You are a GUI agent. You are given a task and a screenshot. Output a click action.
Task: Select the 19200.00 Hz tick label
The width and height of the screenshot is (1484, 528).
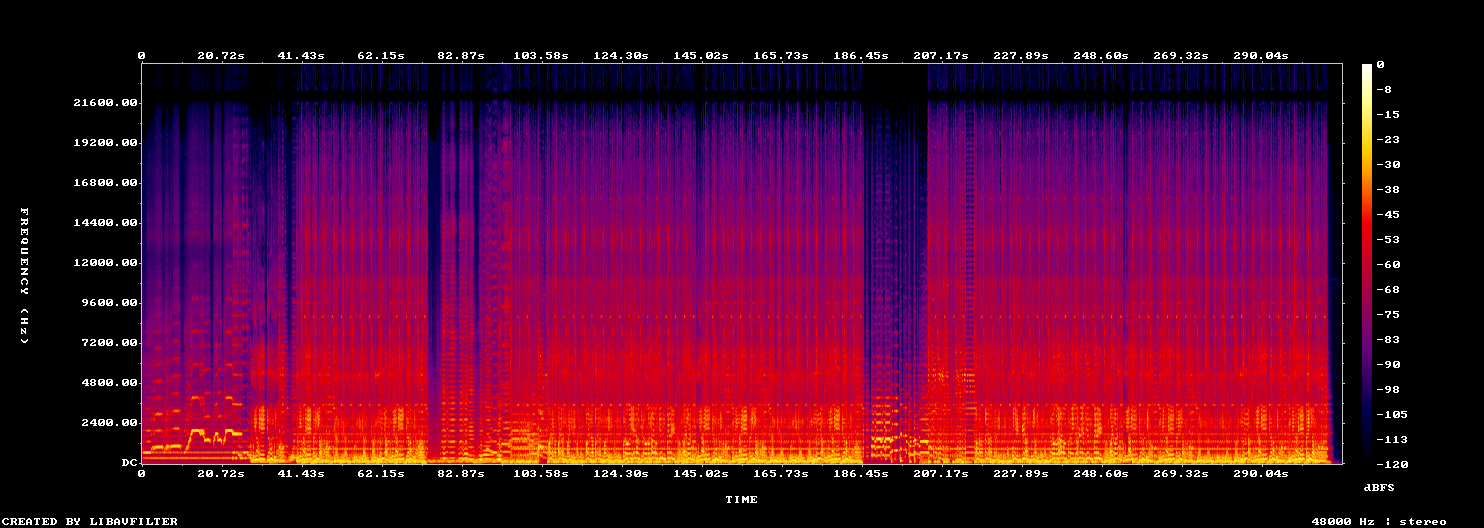(105, 143)
